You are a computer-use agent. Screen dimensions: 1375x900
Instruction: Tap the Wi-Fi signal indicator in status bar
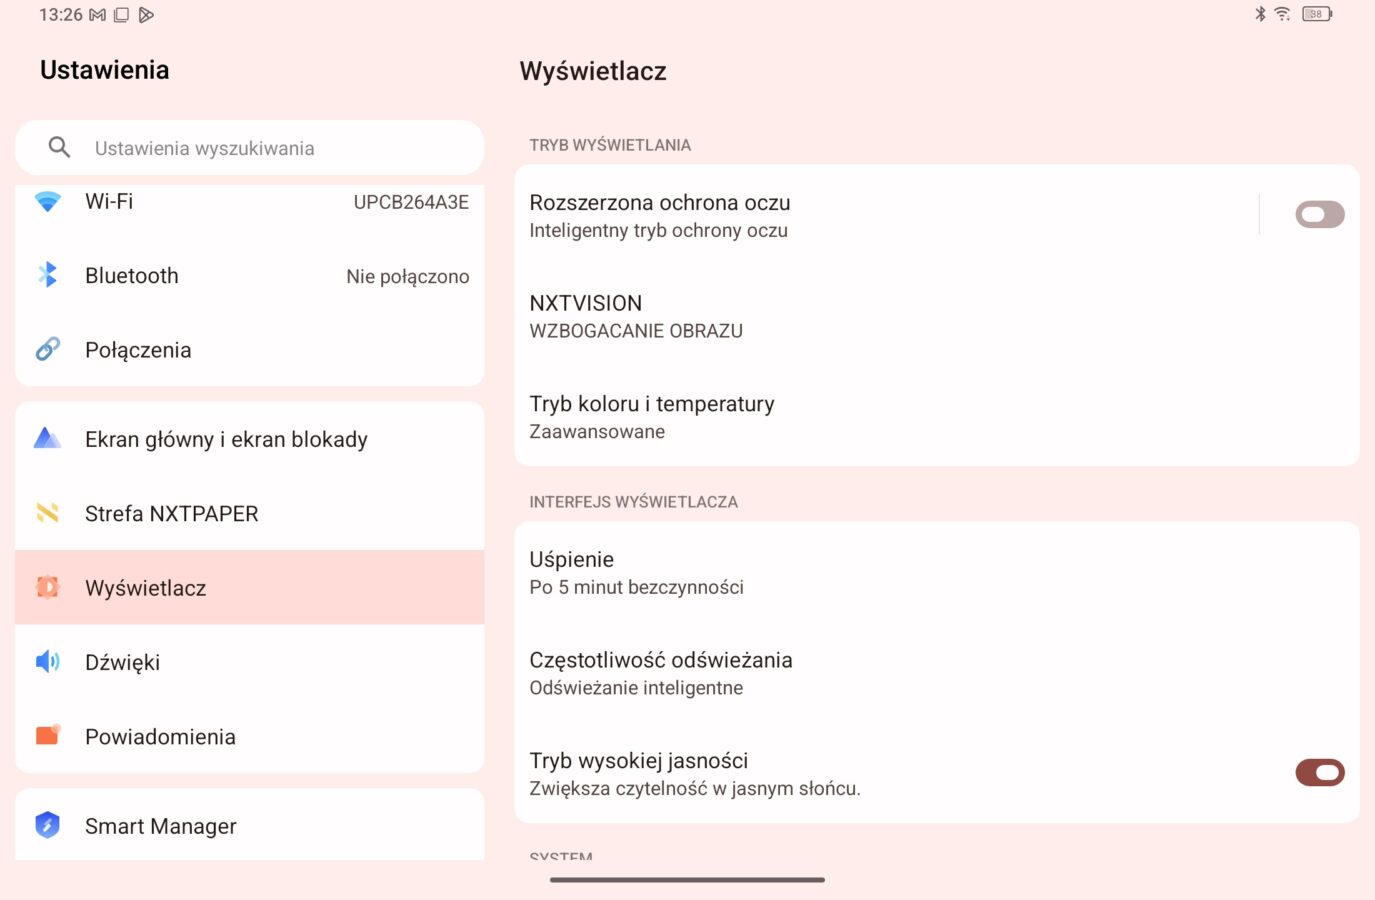1282,14
